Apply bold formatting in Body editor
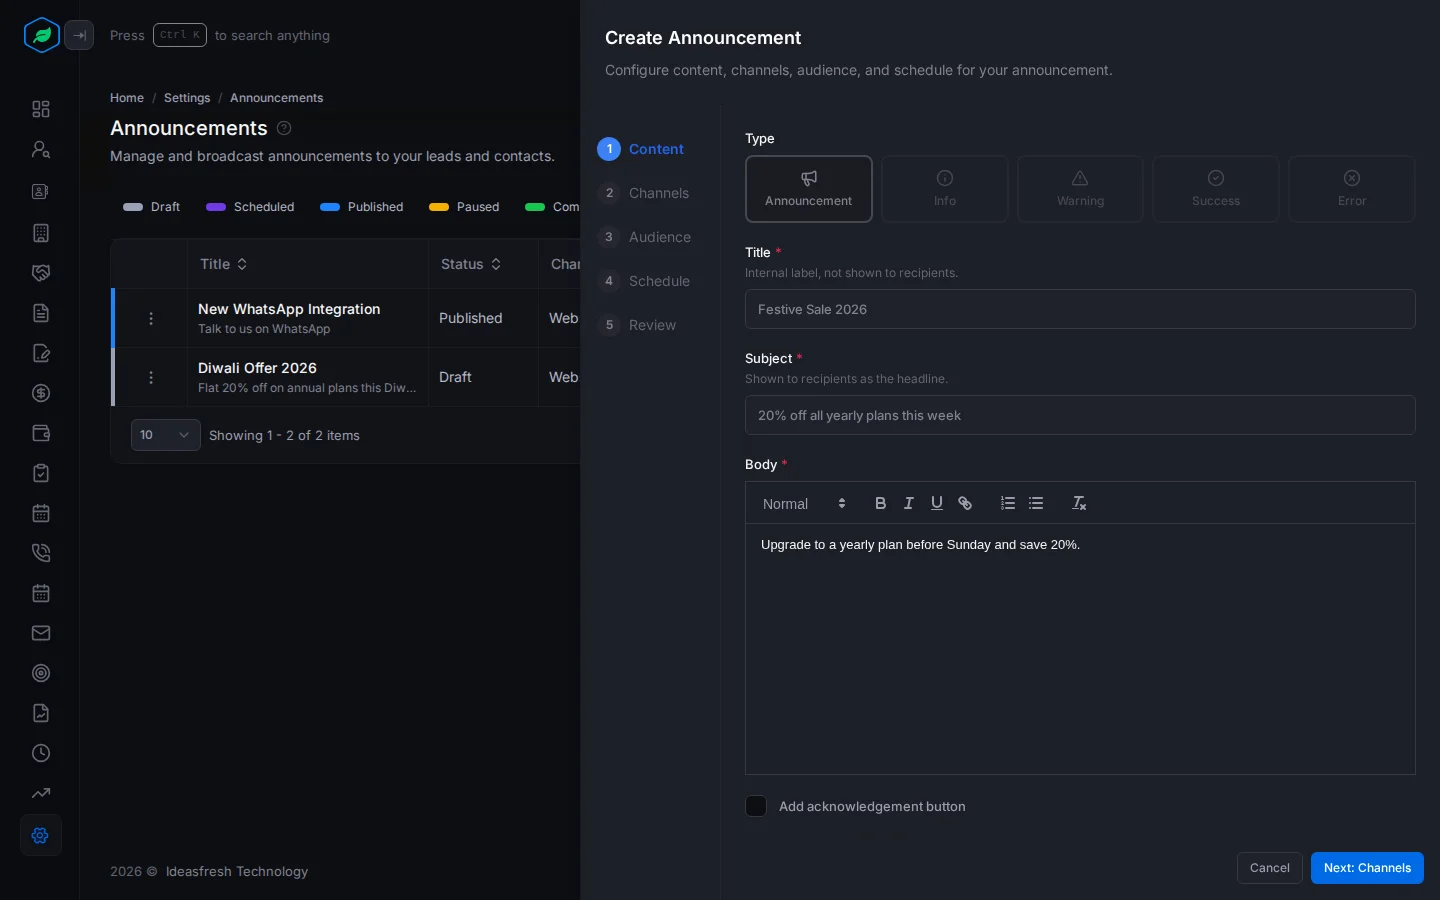This screenshot has width=1440, height=900. 880,503
